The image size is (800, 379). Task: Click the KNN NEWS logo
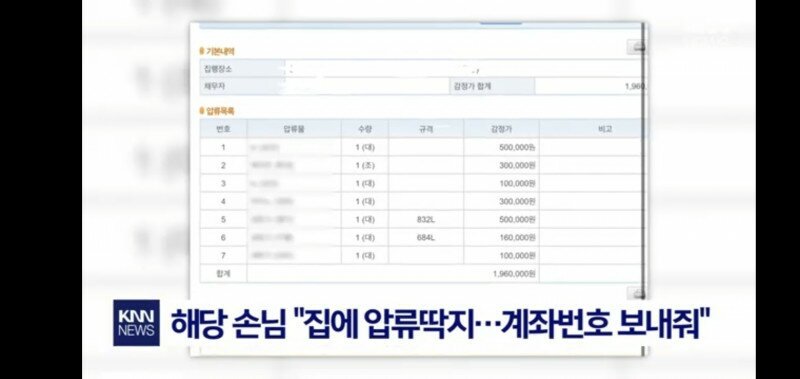click(x=136, y=323)
